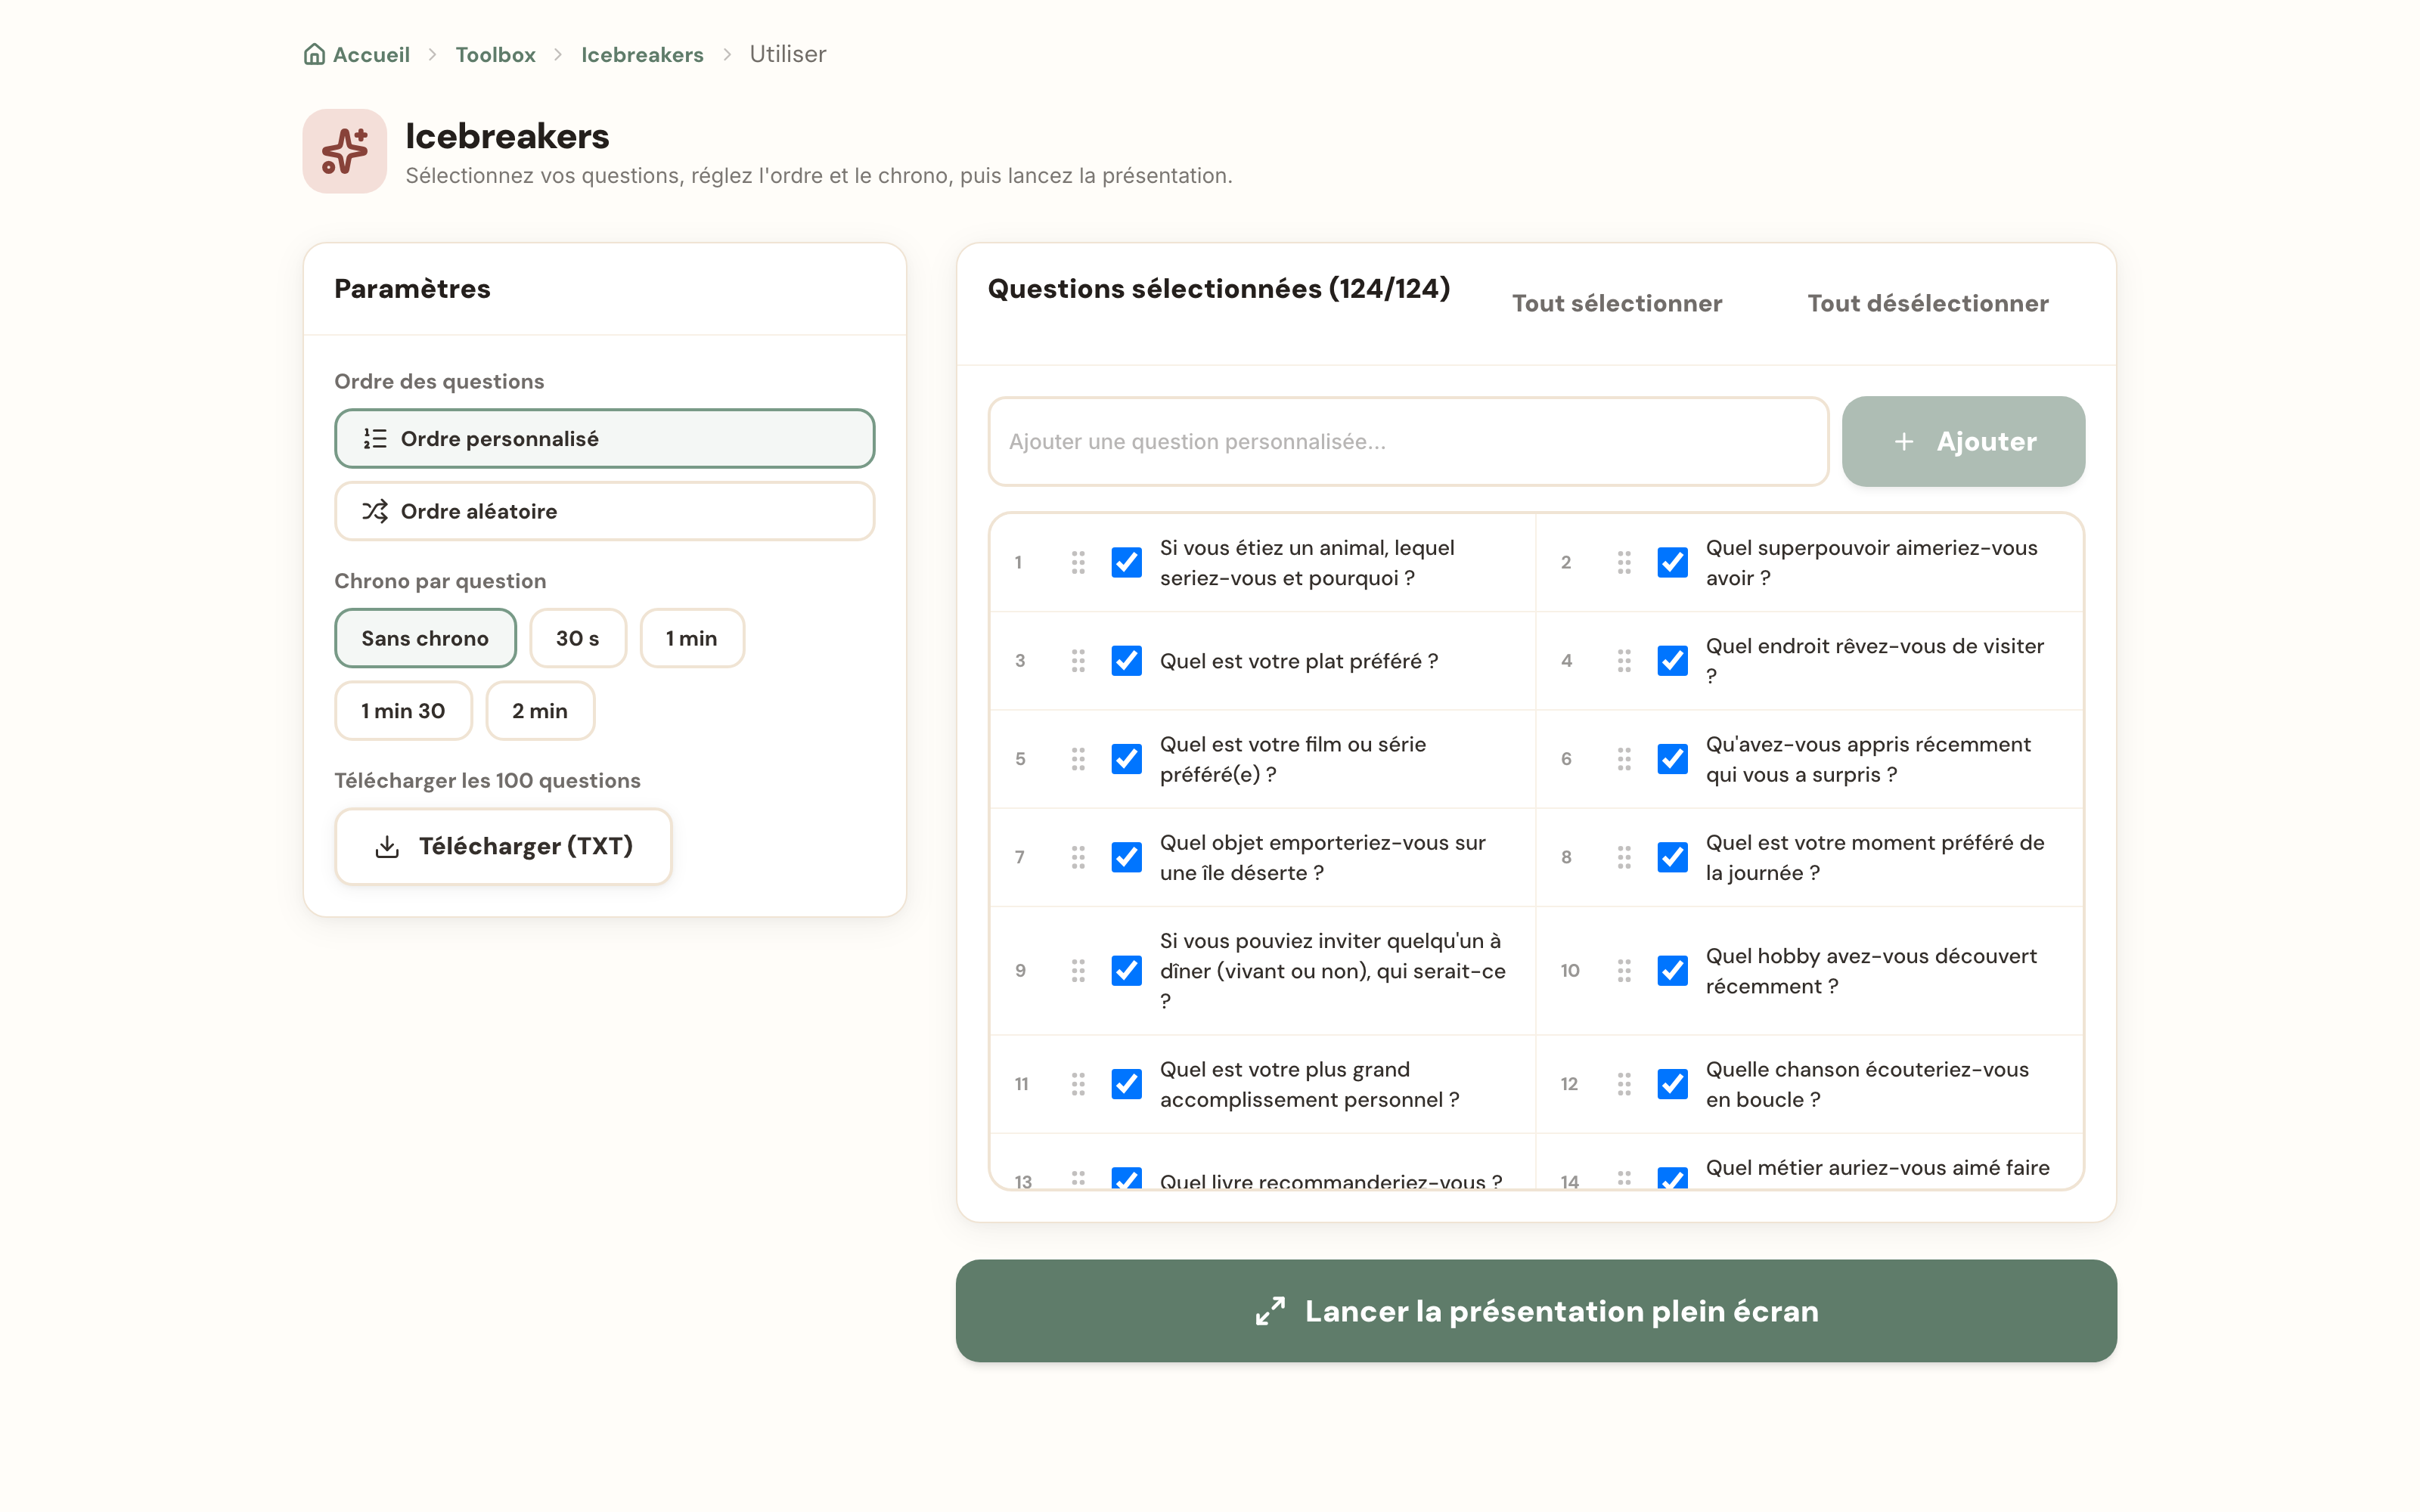Uncheck the hobby question checkbox
This screenshot has width=2420, height=1512.
pyautogui.click(x=1673, y=970)
